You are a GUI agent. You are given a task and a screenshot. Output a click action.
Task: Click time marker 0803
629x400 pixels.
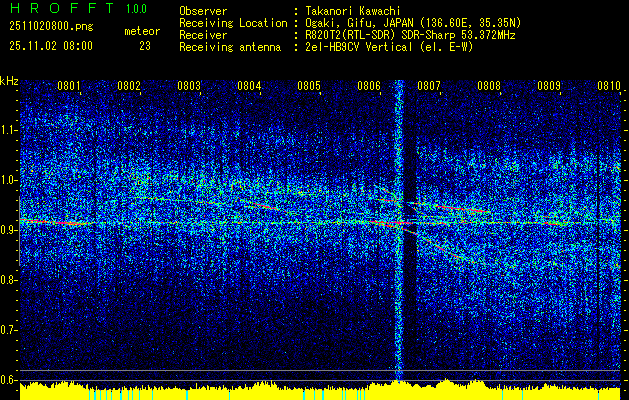189,86
